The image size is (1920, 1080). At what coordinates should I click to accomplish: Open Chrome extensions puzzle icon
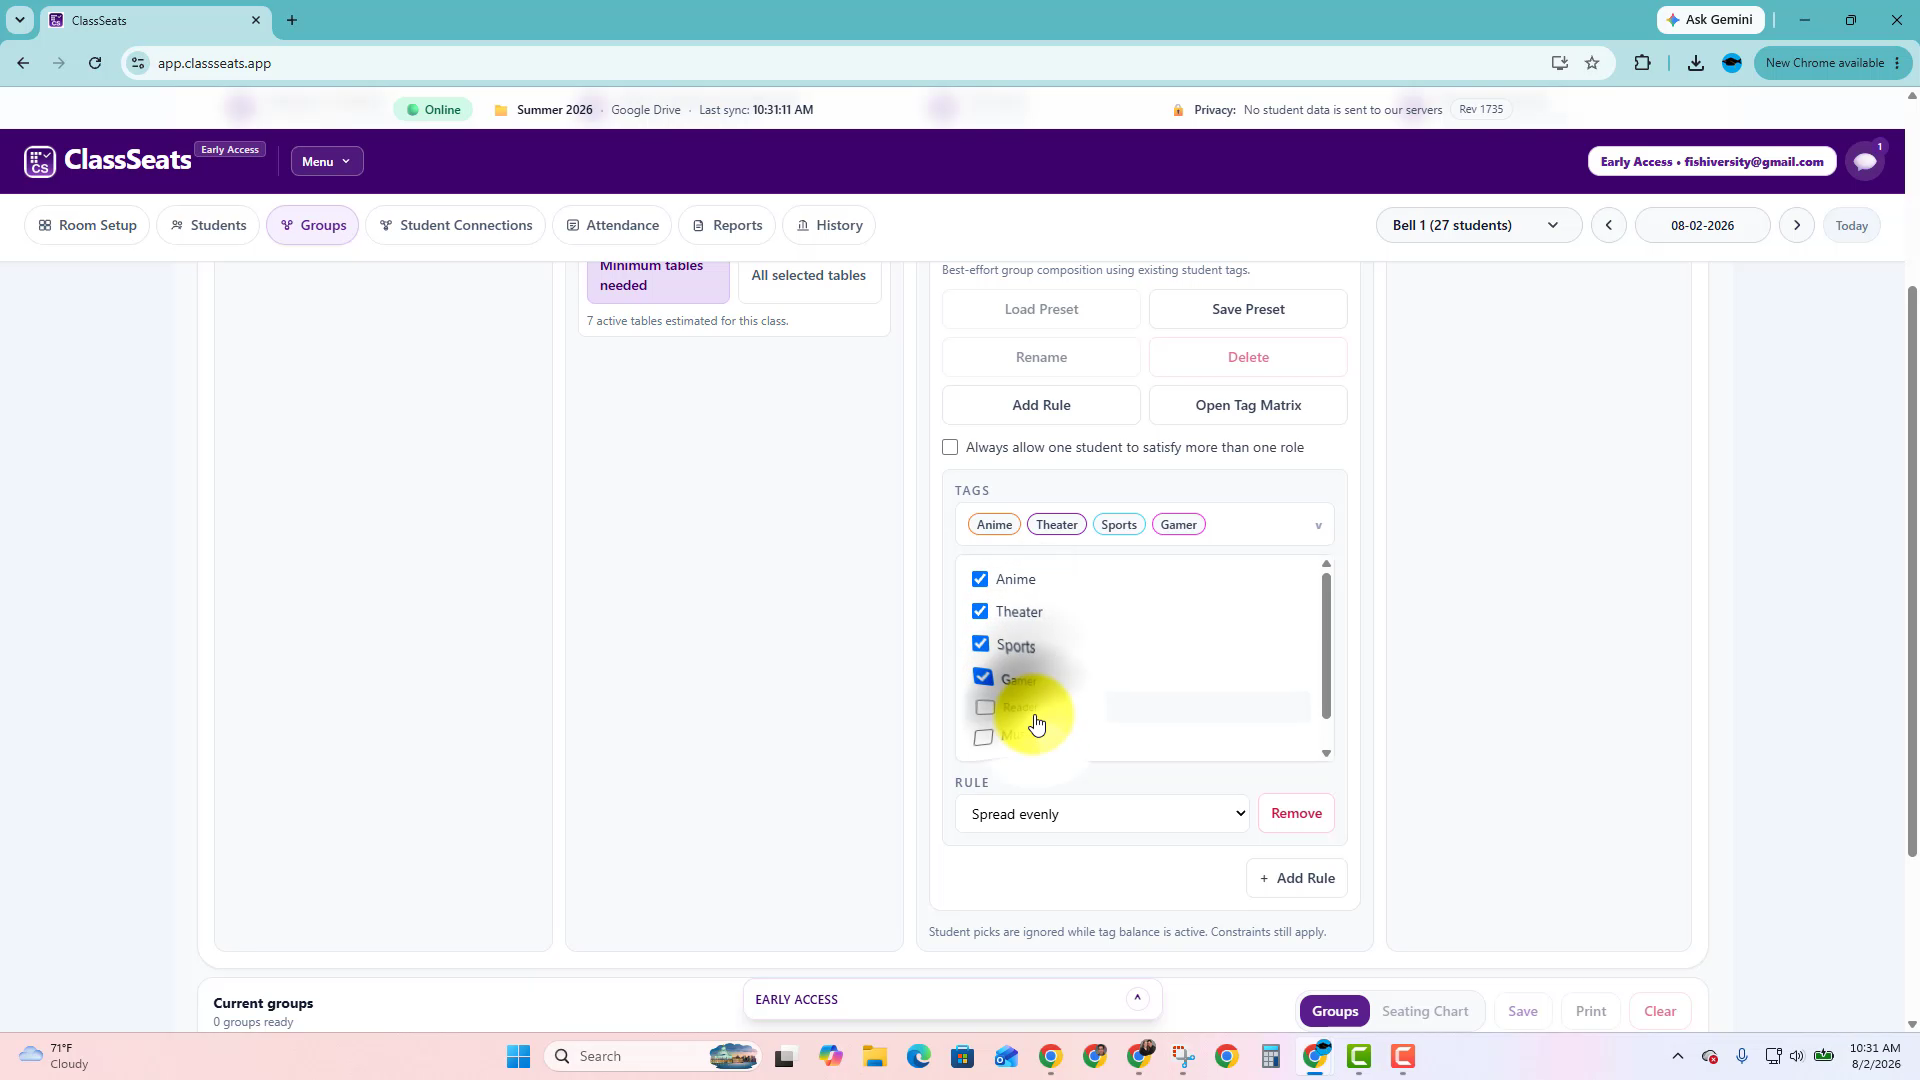pyautogui.click(x=1642, y=63)
